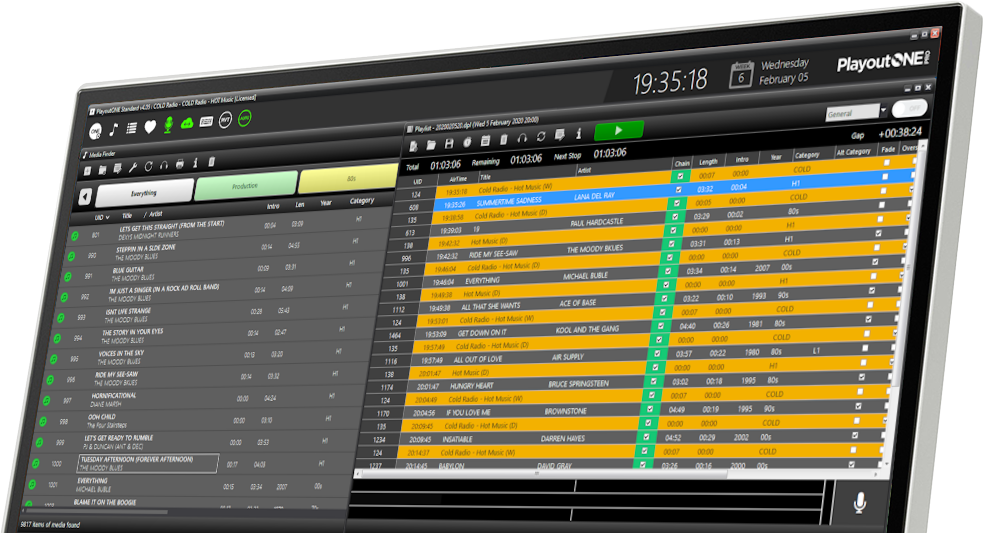The image size is (983, 533).
Task: Click the clock icon in Playlist toolbar
Action: 467,142
